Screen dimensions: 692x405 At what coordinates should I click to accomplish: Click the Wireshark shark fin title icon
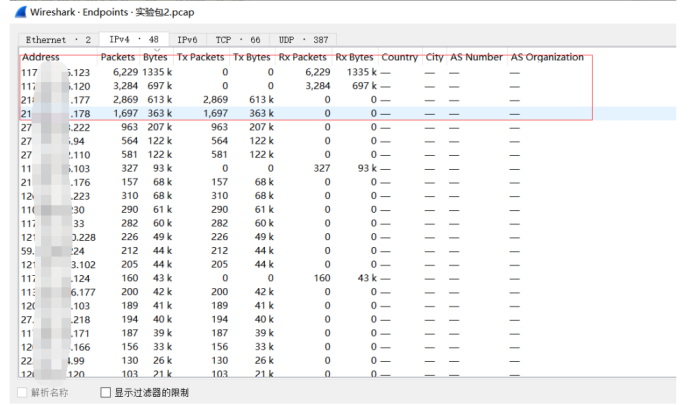(20, 12)
